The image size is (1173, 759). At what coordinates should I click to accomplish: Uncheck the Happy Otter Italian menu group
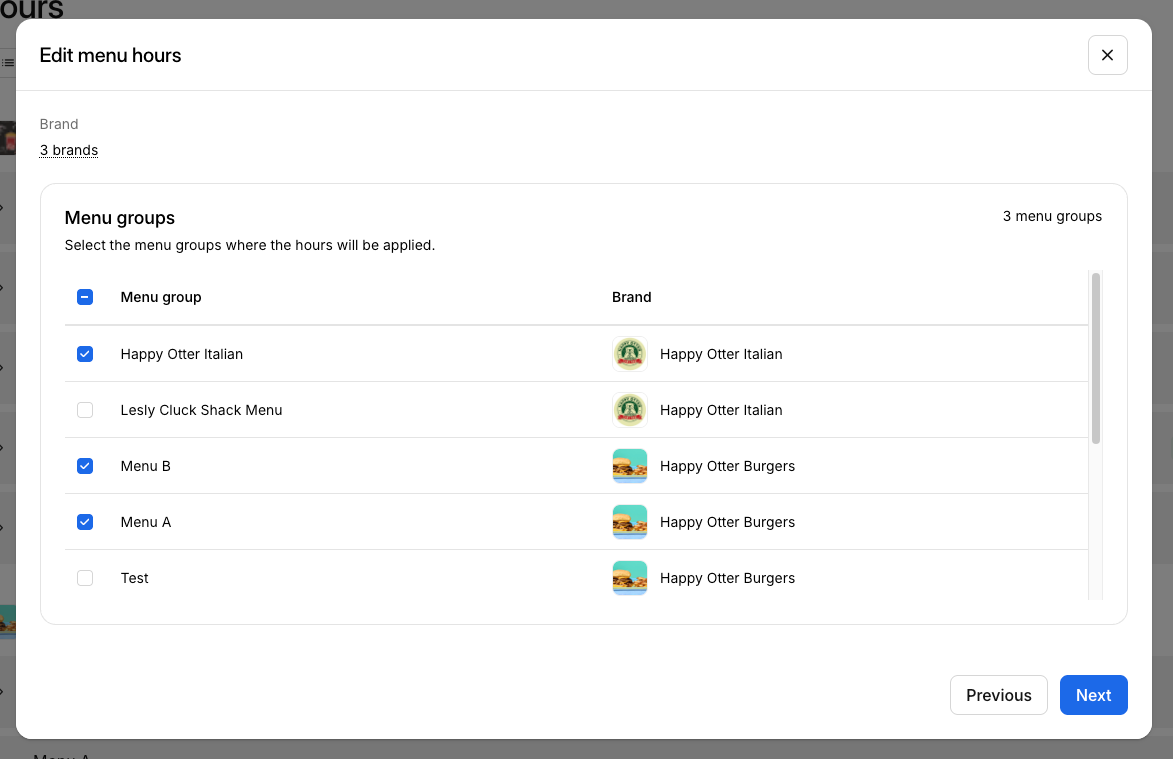click(x=85, y=354)
